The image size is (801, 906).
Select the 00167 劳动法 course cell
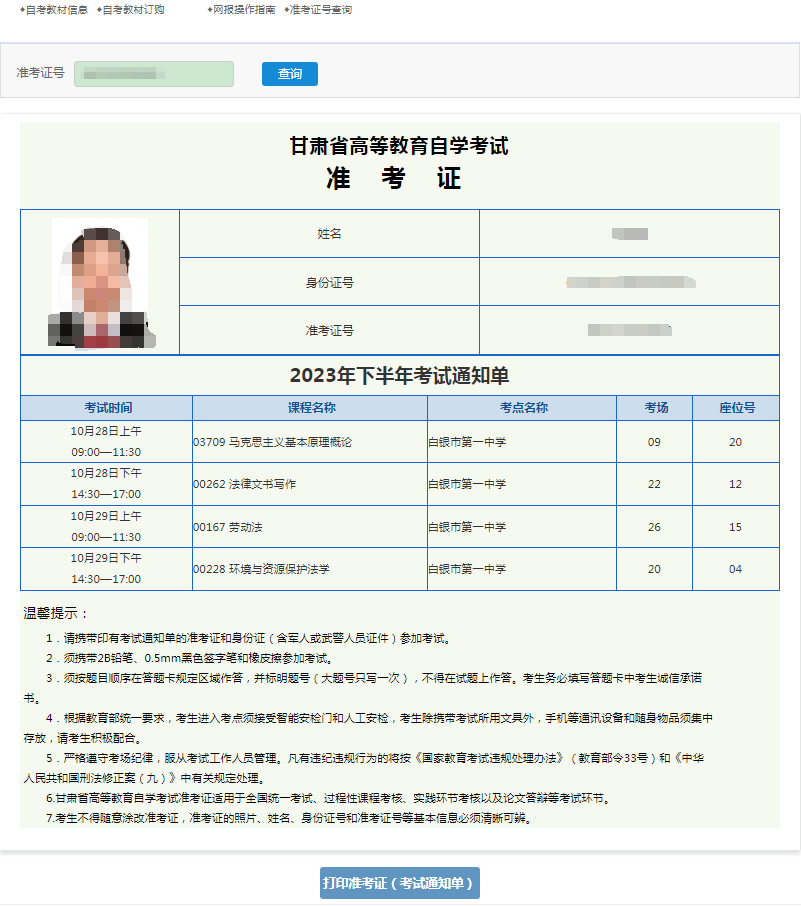[x=310, y=527]
